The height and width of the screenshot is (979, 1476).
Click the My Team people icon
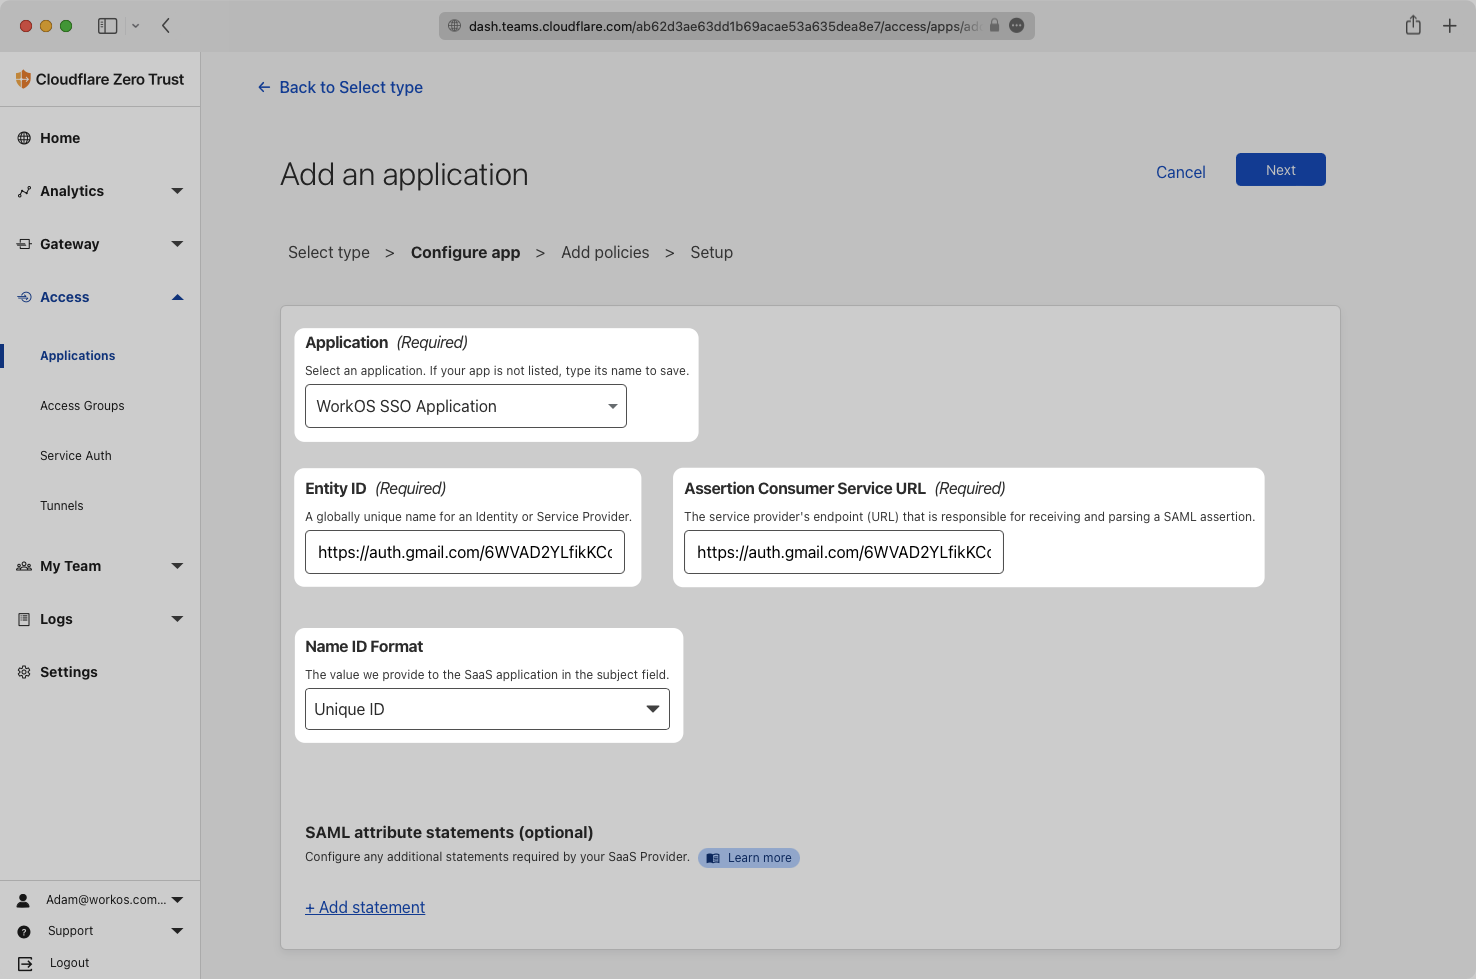pos(23,566)
